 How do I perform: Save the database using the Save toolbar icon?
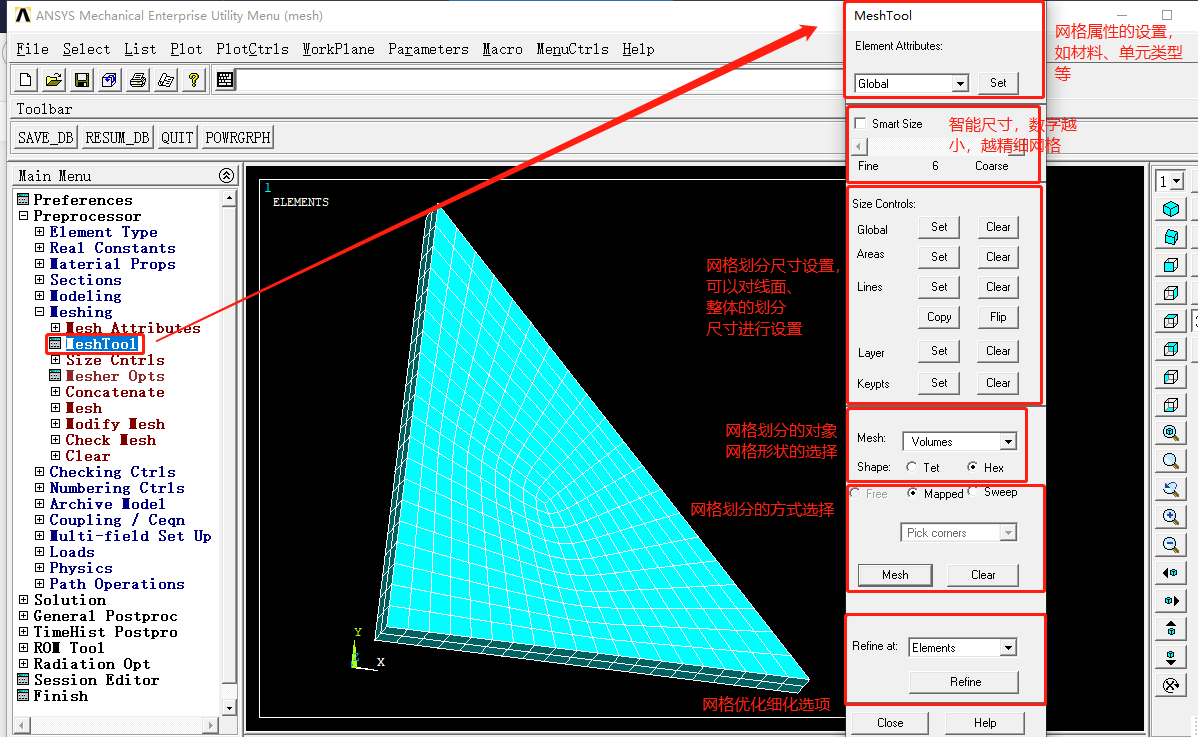(82, 79)
